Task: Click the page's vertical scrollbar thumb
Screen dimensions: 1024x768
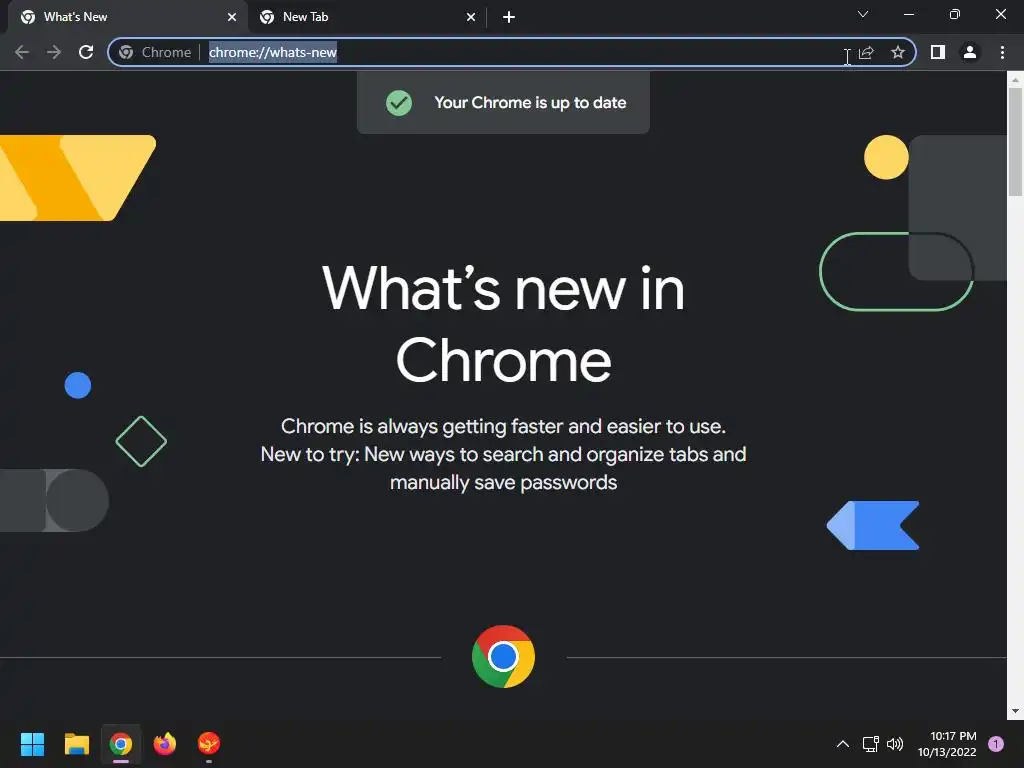Action: click(1015, 141)
